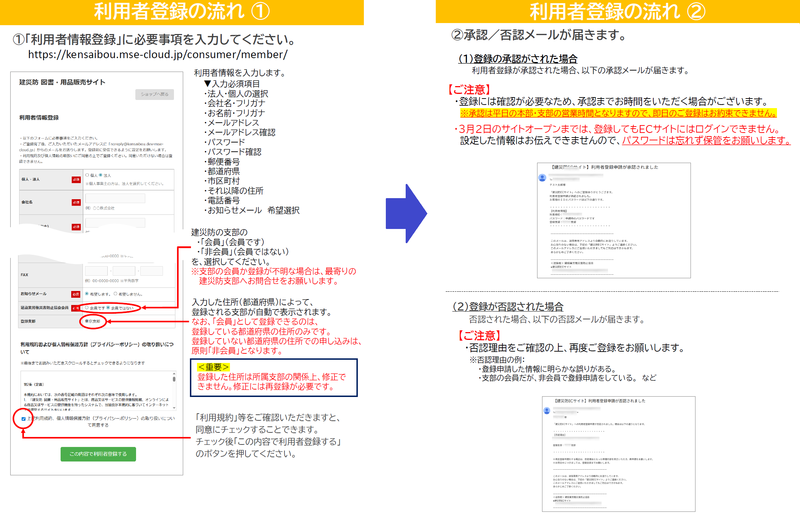Image resolution: width=800 pixels, height=526 pixels.
Task: Select 希望しません for newsletter email
Action: (x=113, y=295)
